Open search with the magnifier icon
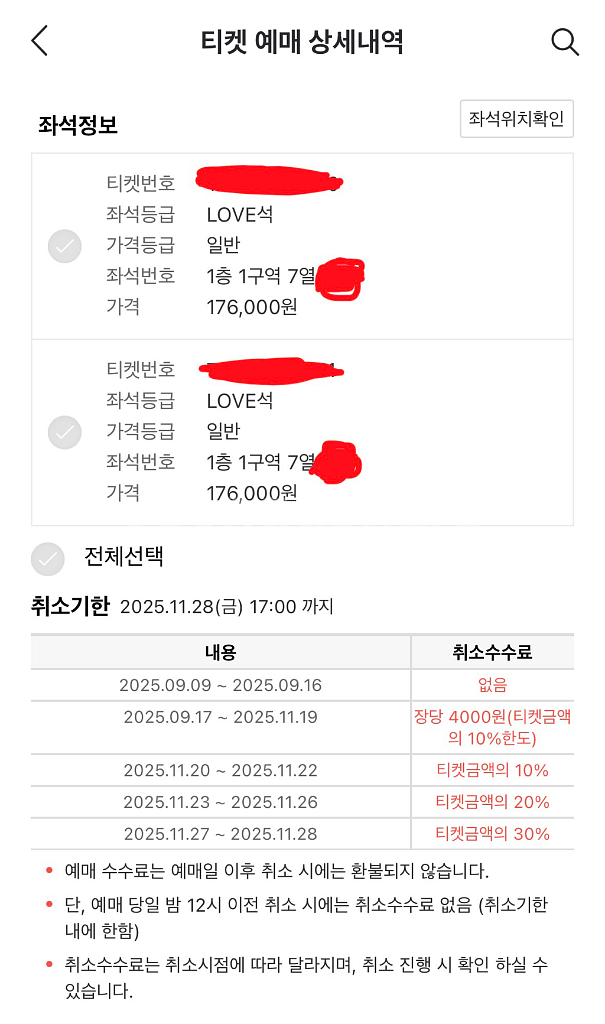This screenshot has height=1024, width=605. tap(565, 41)
